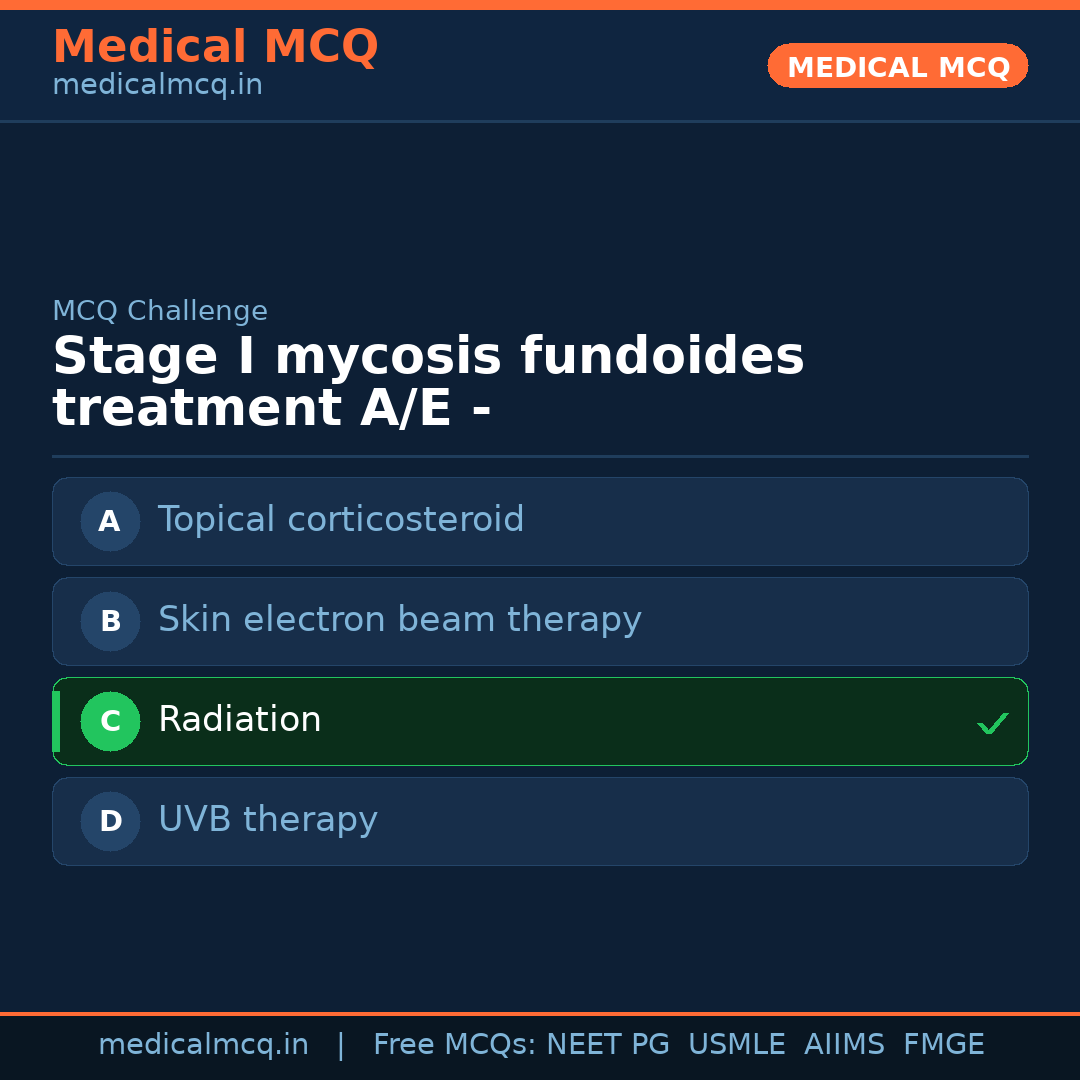Click the letter B option circle
1080x1080 pixels.
(110, 621)
